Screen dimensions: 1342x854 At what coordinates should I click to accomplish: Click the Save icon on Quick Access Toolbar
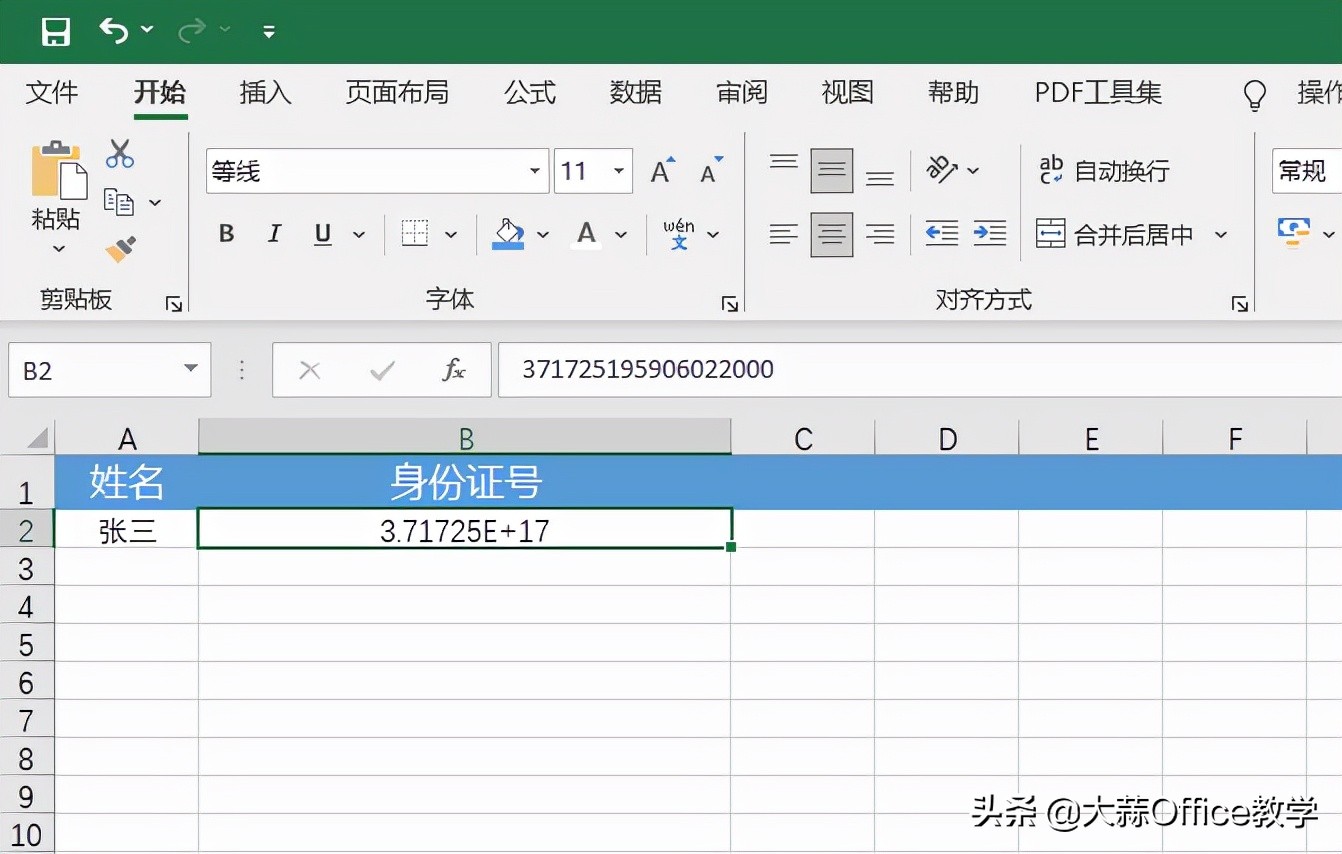click(x=56, y=31)
